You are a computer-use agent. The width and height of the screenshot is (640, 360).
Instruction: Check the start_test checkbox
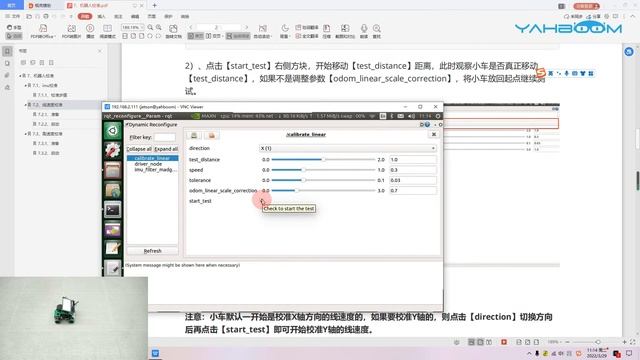pos(262,201)
